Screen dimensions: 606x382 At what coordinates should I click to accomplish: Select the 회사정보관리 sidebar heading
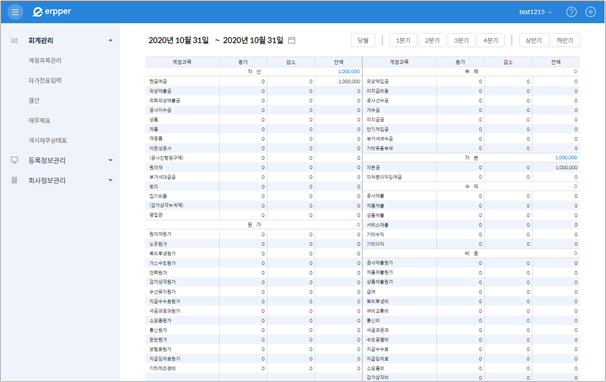(47, 181)
